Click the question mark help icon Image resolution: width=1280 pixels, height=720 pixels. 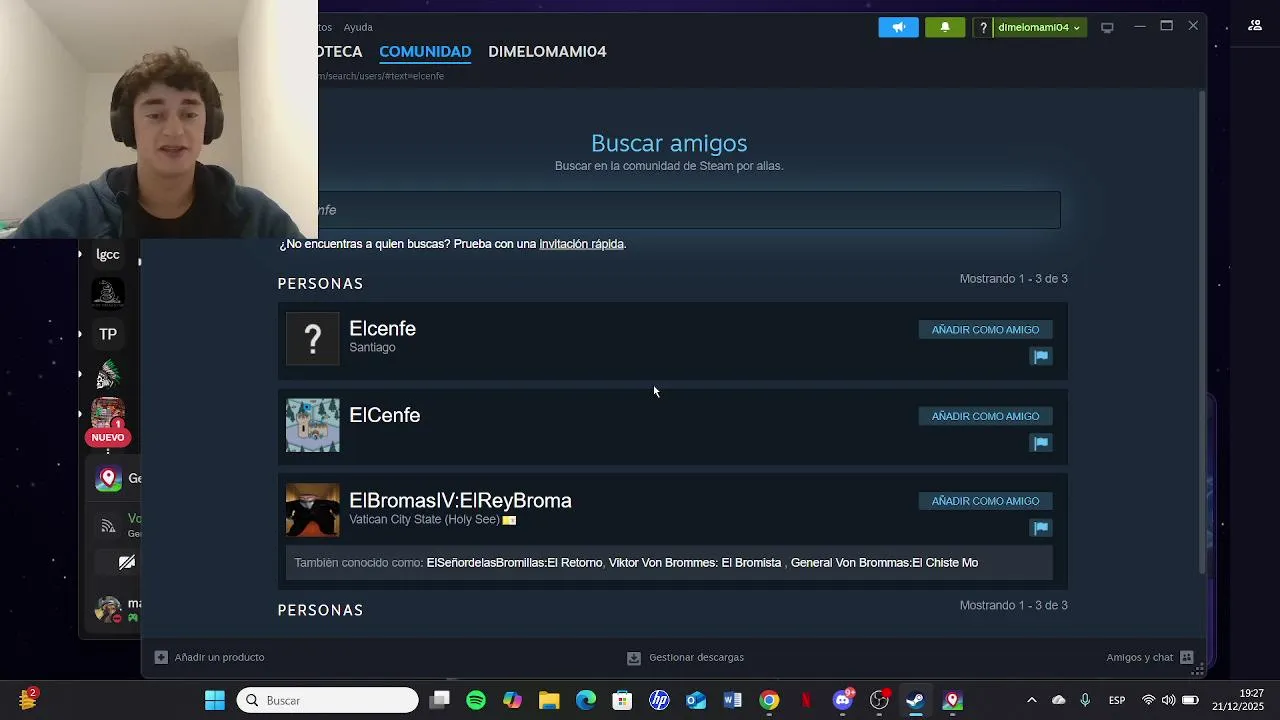[983, 27]
